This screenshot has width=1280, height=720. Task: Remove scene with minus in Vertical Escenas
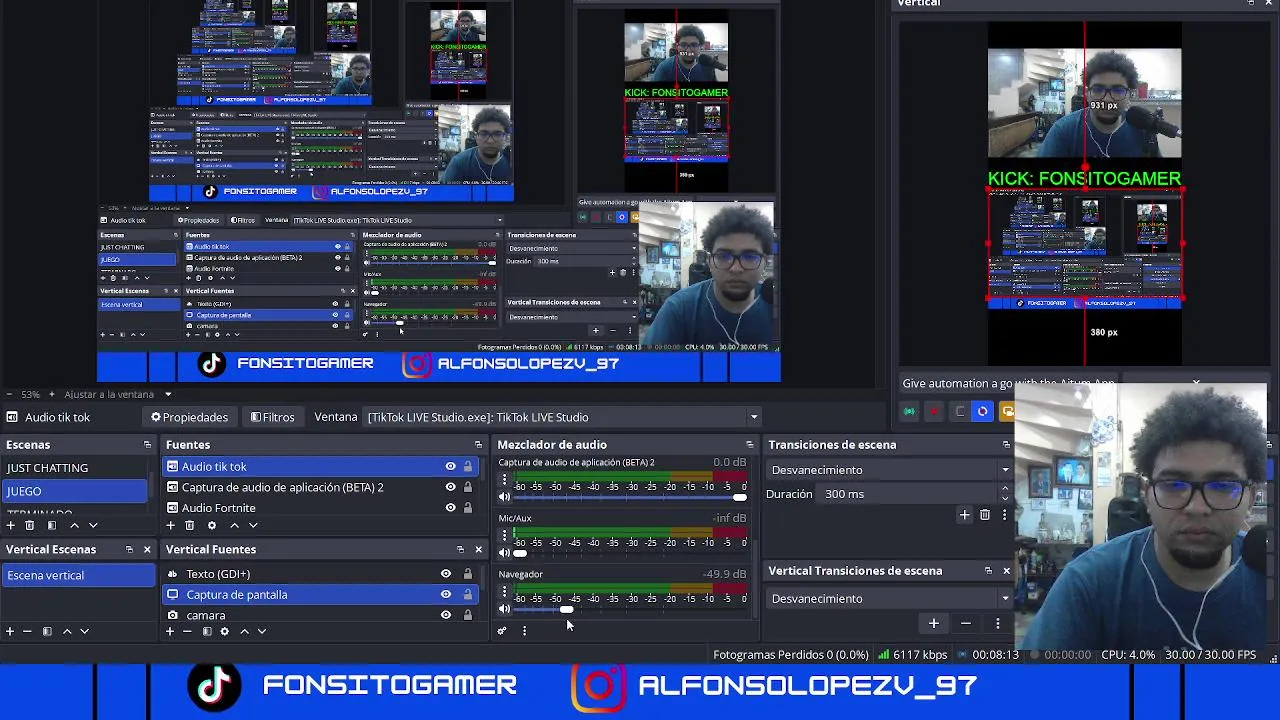tap(27, 631)
